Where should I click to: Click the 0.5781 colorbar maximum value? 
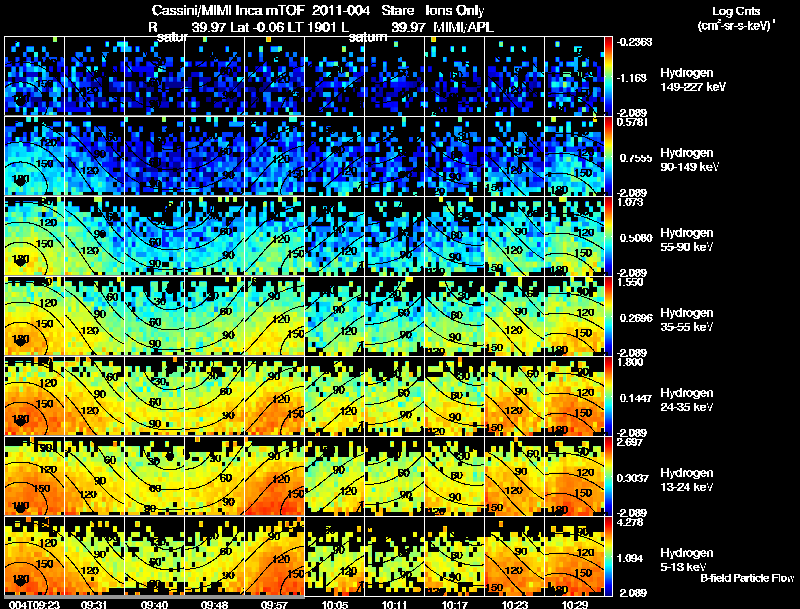coord(632,122)
